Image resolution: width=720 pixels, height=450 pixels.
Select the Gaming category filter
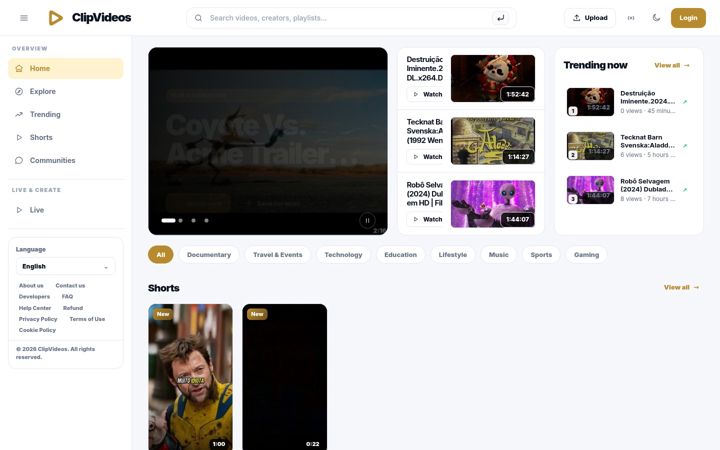[x=586, y=254]
